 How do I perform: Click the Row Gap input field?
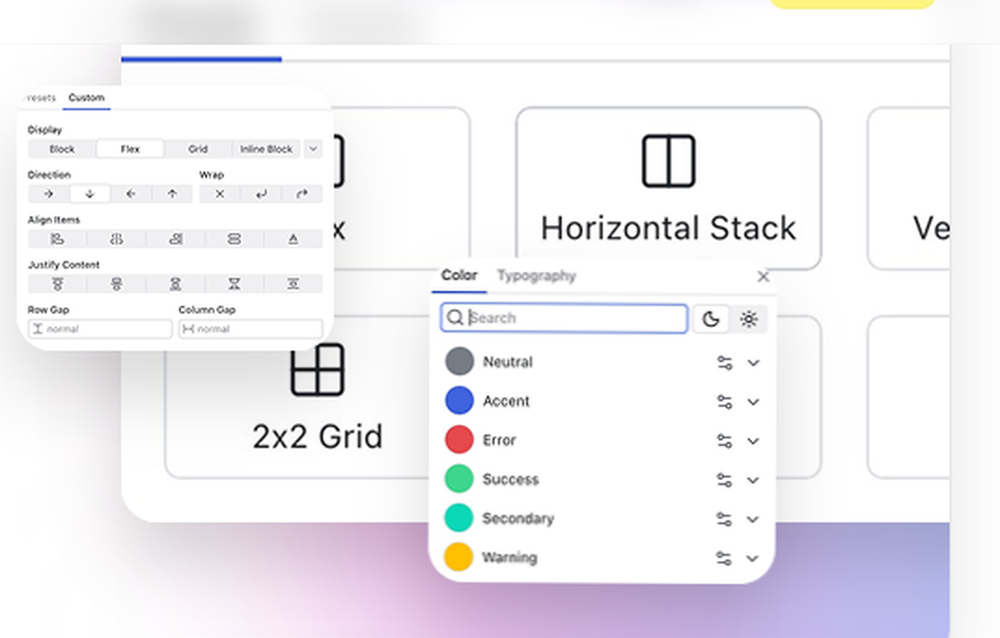point(100,329)
